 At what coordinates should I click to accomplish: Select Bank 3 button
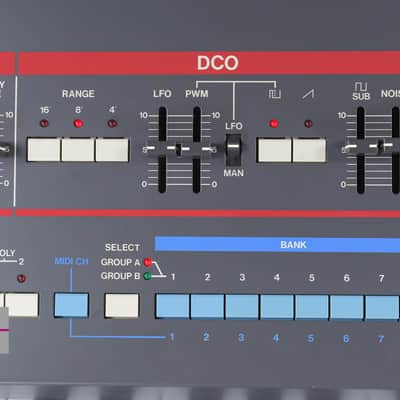coord(242,307)
